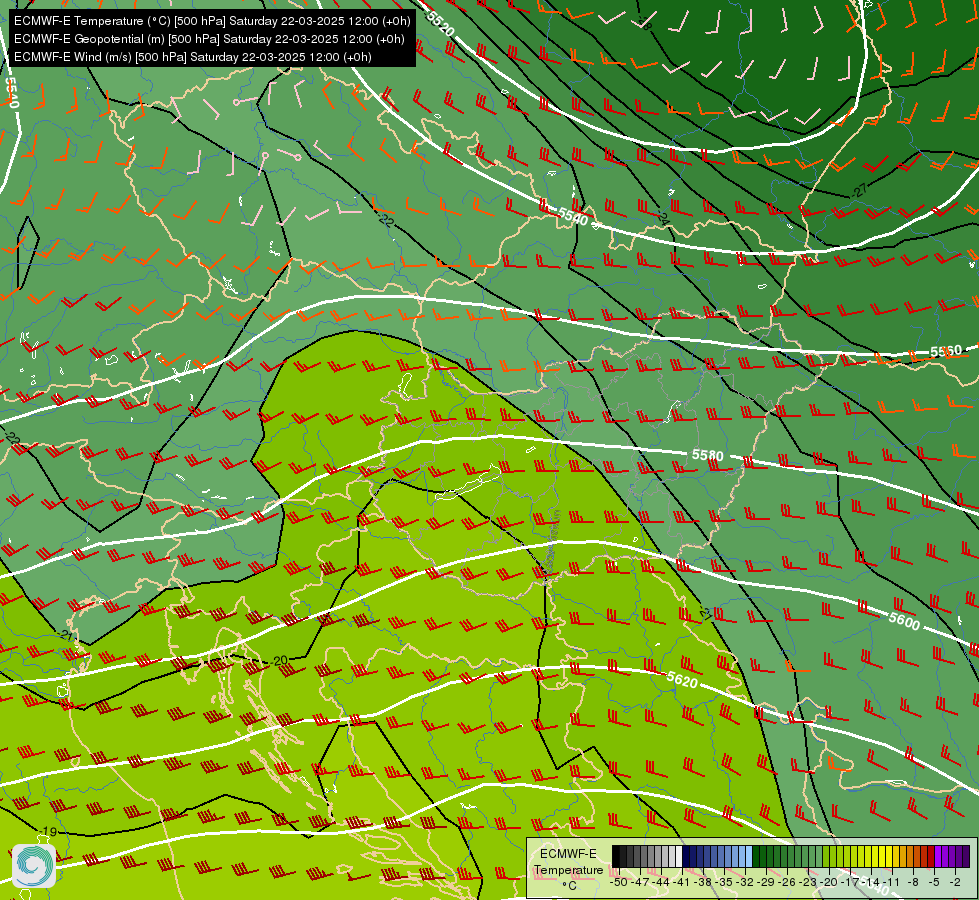
Task: Click the -20 isotherm label on the map
Action: [280, 660]
